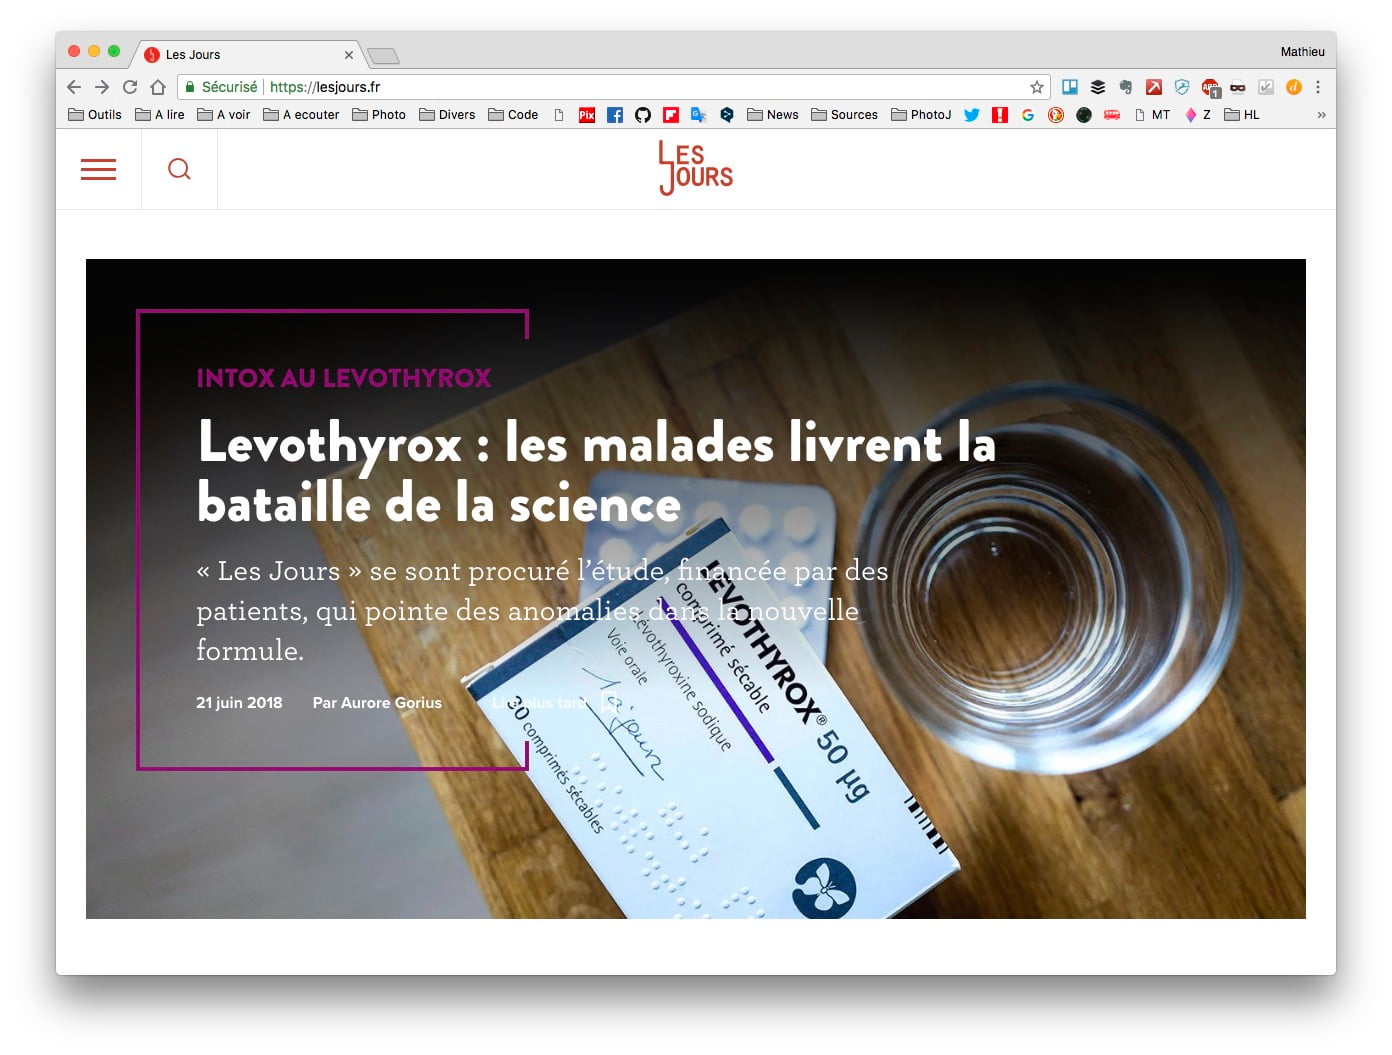Screen dimensions: 1392x1055
Task: Open the Evernote elephant extension
Action: (1126, 87)
